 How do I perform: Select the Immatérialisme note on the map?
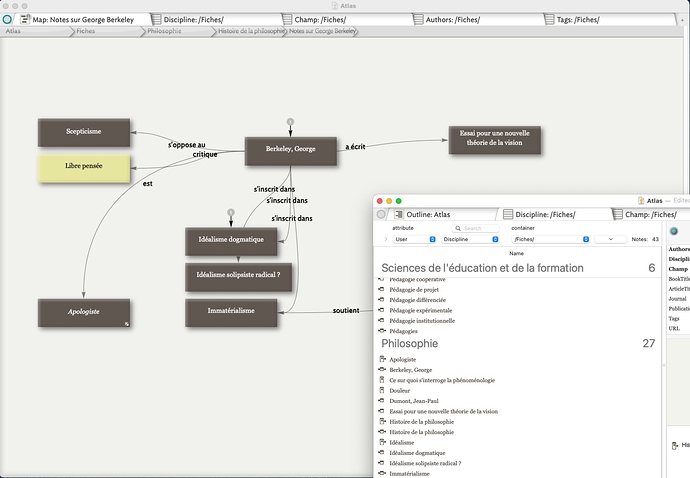click(x=231, y=313)
